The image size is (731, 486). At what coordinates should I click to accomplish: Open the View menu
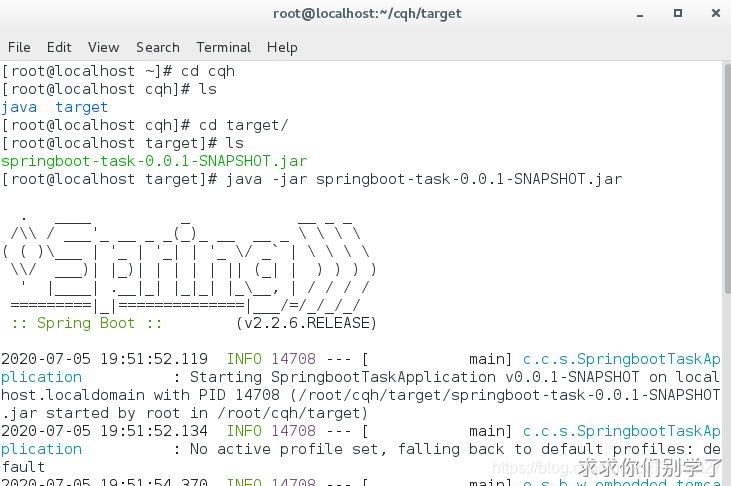(x=103, y=48)
